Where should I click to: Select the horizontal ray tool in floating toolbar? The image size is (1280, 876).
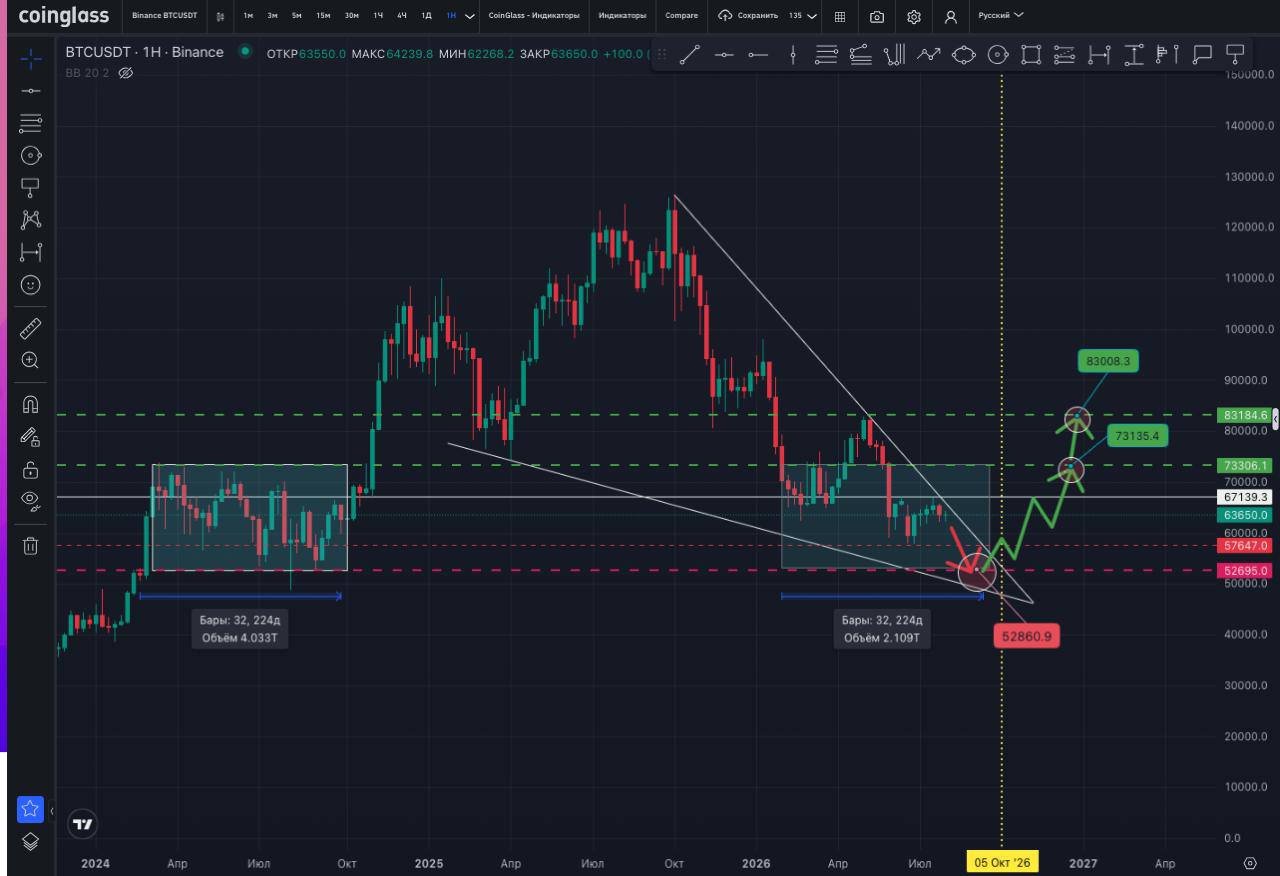click(758, 56)
